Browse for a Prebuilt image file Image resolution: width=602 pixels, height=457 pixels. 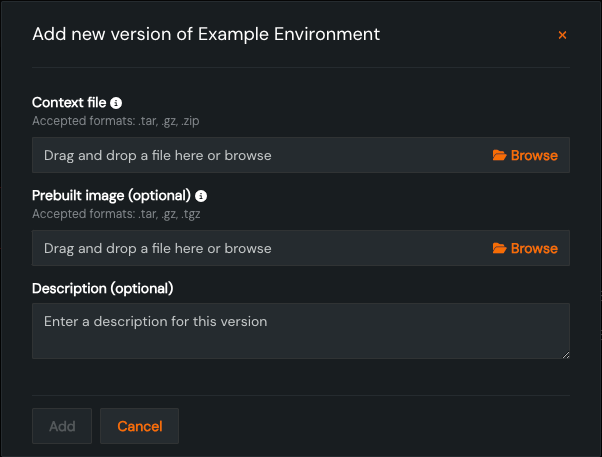[x=525, y=248]
